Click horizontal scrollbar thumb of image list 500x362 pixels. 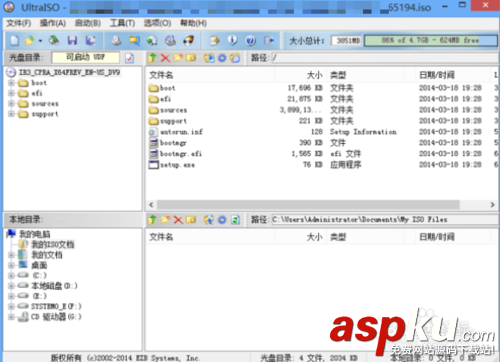tap(308, 204)
